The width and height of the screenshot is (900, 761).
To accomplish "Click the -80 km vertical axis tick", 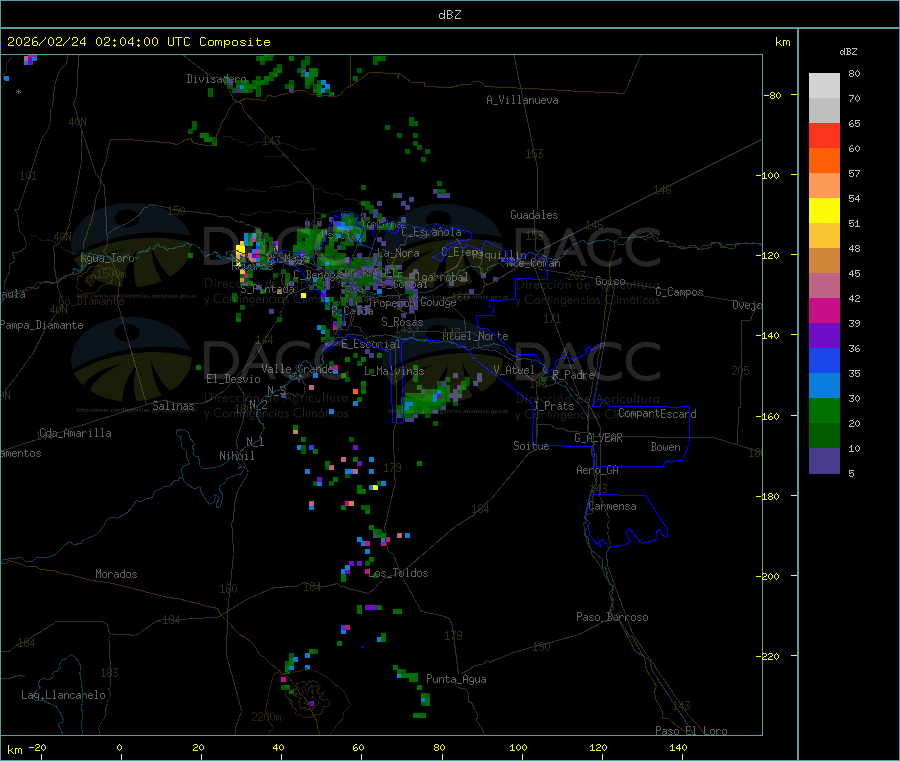I will point(773,95).
